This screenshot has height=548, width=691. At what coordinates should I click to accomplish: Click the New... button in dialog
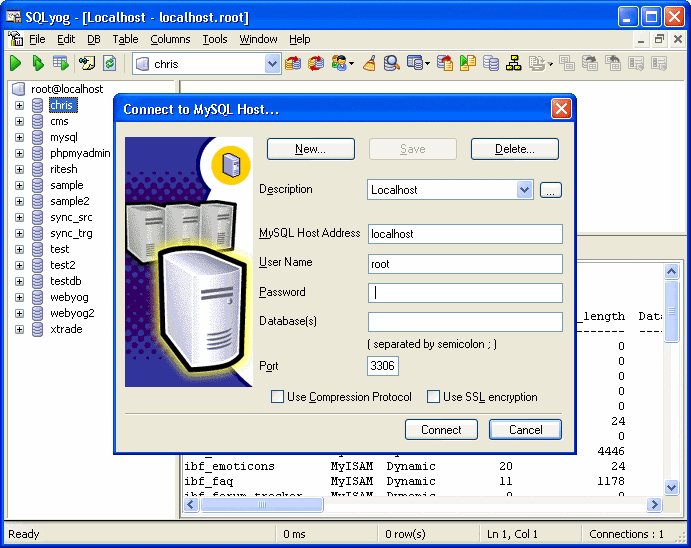click(x=310, y=149)
